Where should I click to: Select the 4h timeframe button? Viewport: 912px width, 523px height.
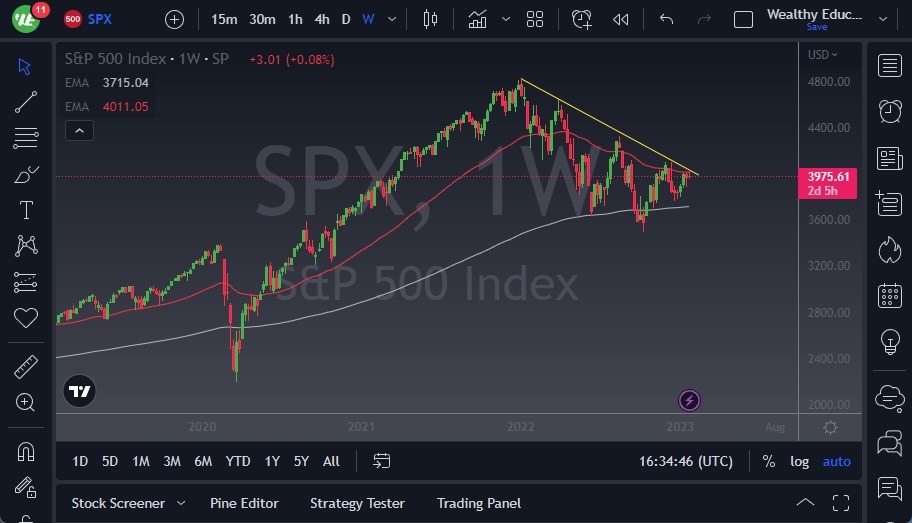click(321, 19)
